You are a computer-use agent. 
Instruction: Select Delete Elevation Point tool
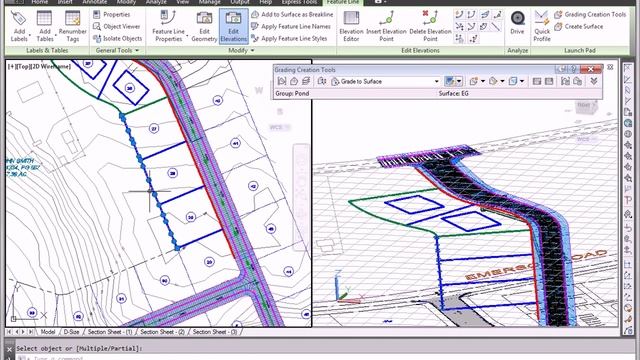[x=430, y=26]
